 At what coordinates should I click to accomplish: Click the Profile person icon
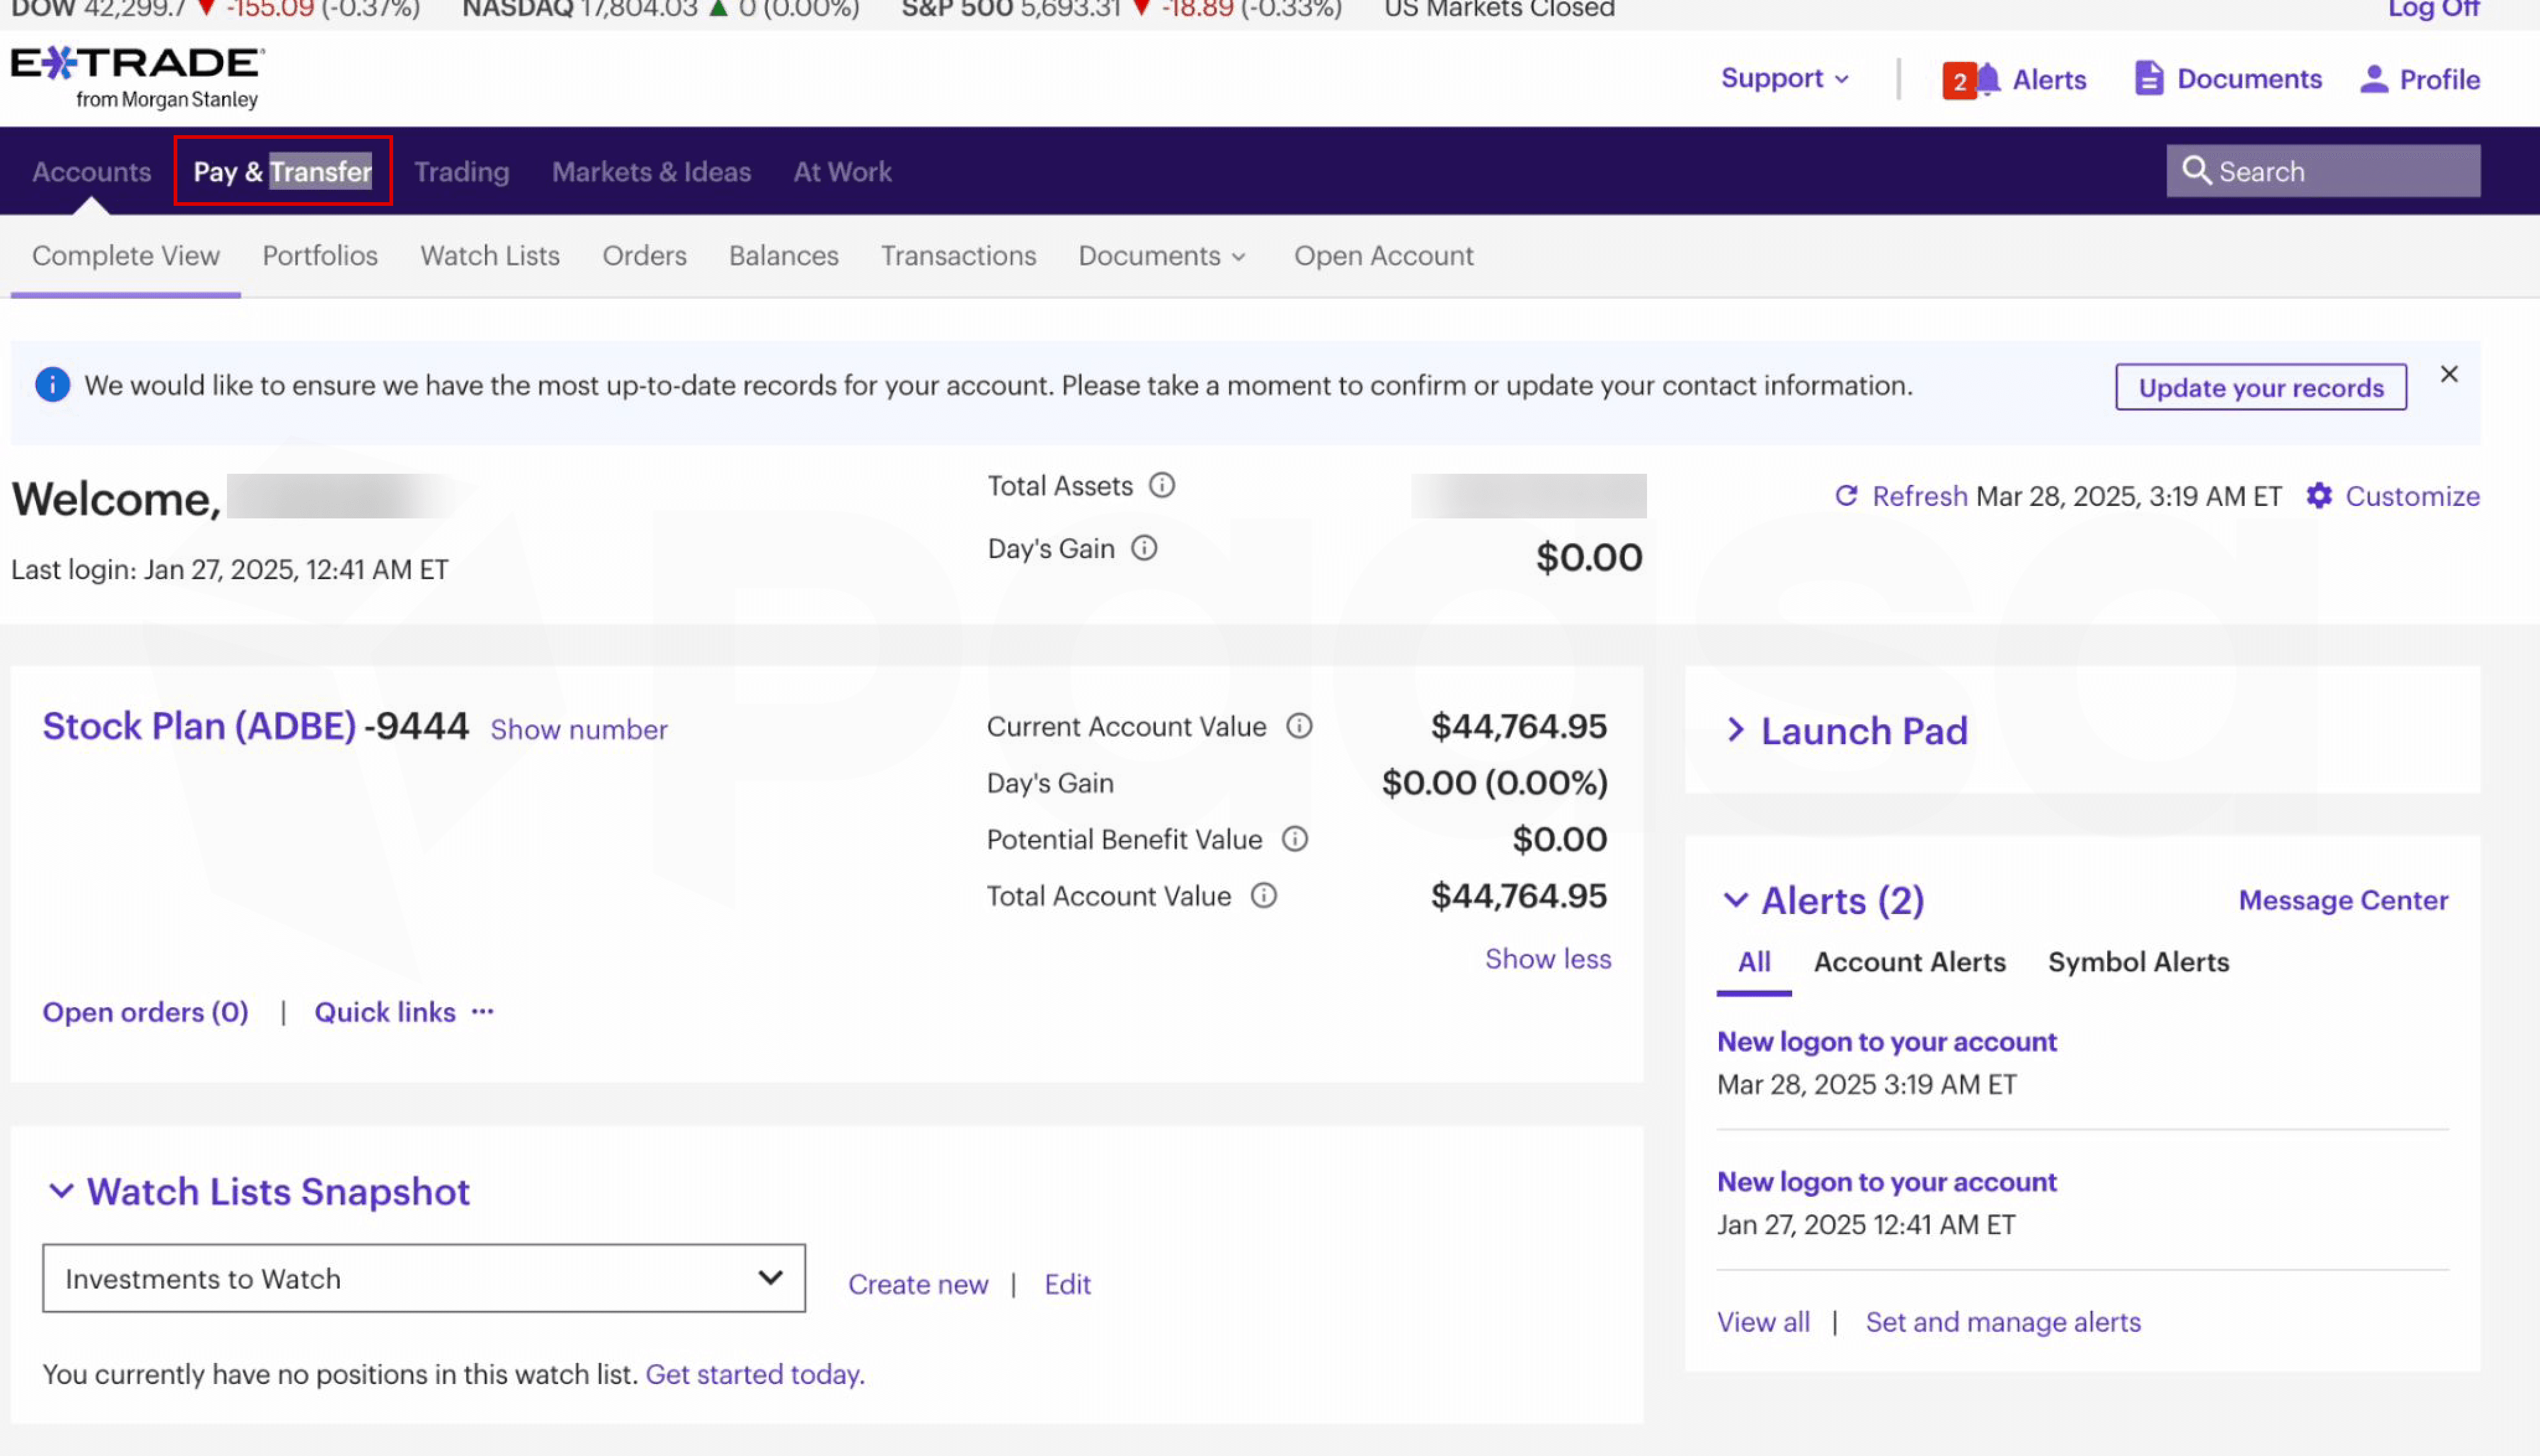pos(2373,79)
